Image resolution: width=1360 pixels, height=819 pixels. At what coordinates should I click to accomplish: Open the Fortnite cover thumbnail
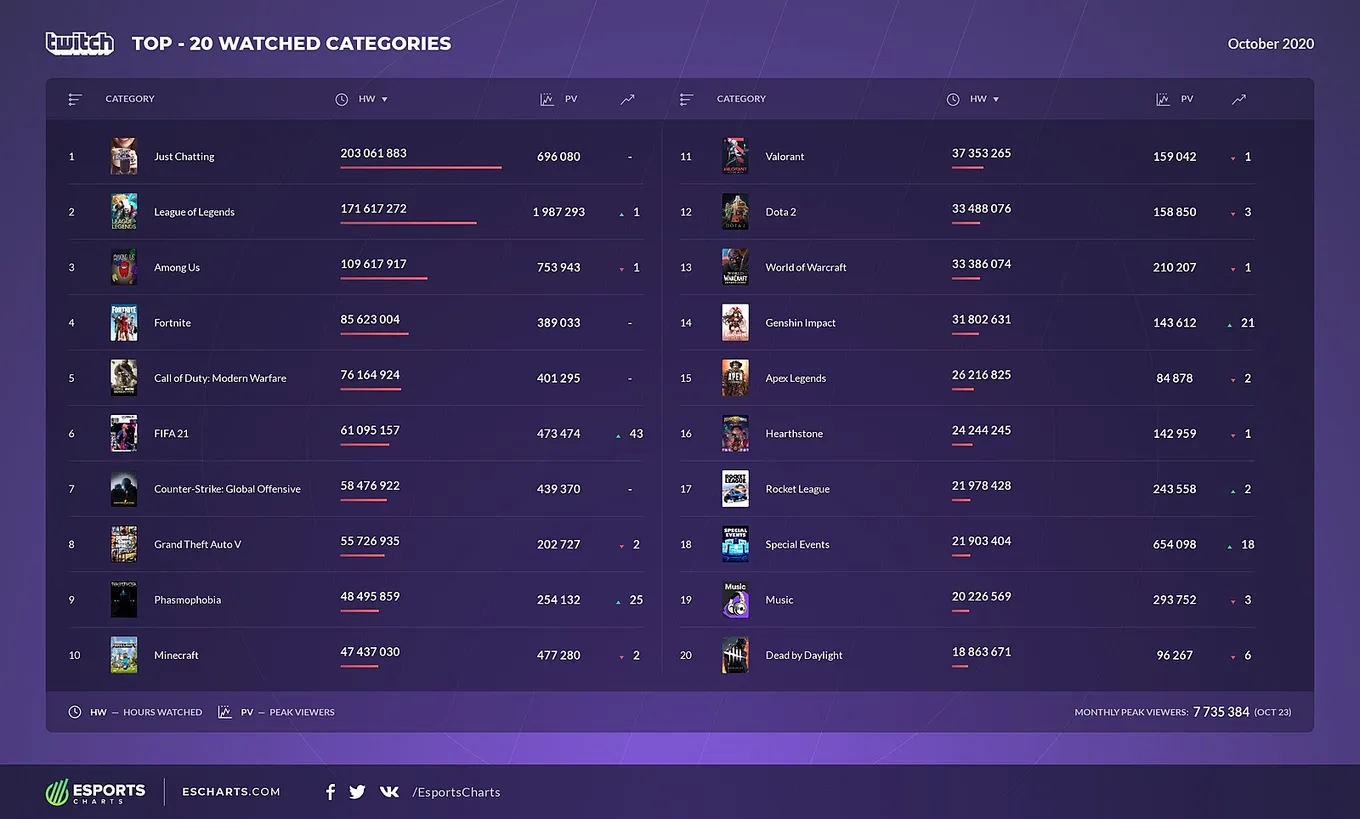(124, 323)
